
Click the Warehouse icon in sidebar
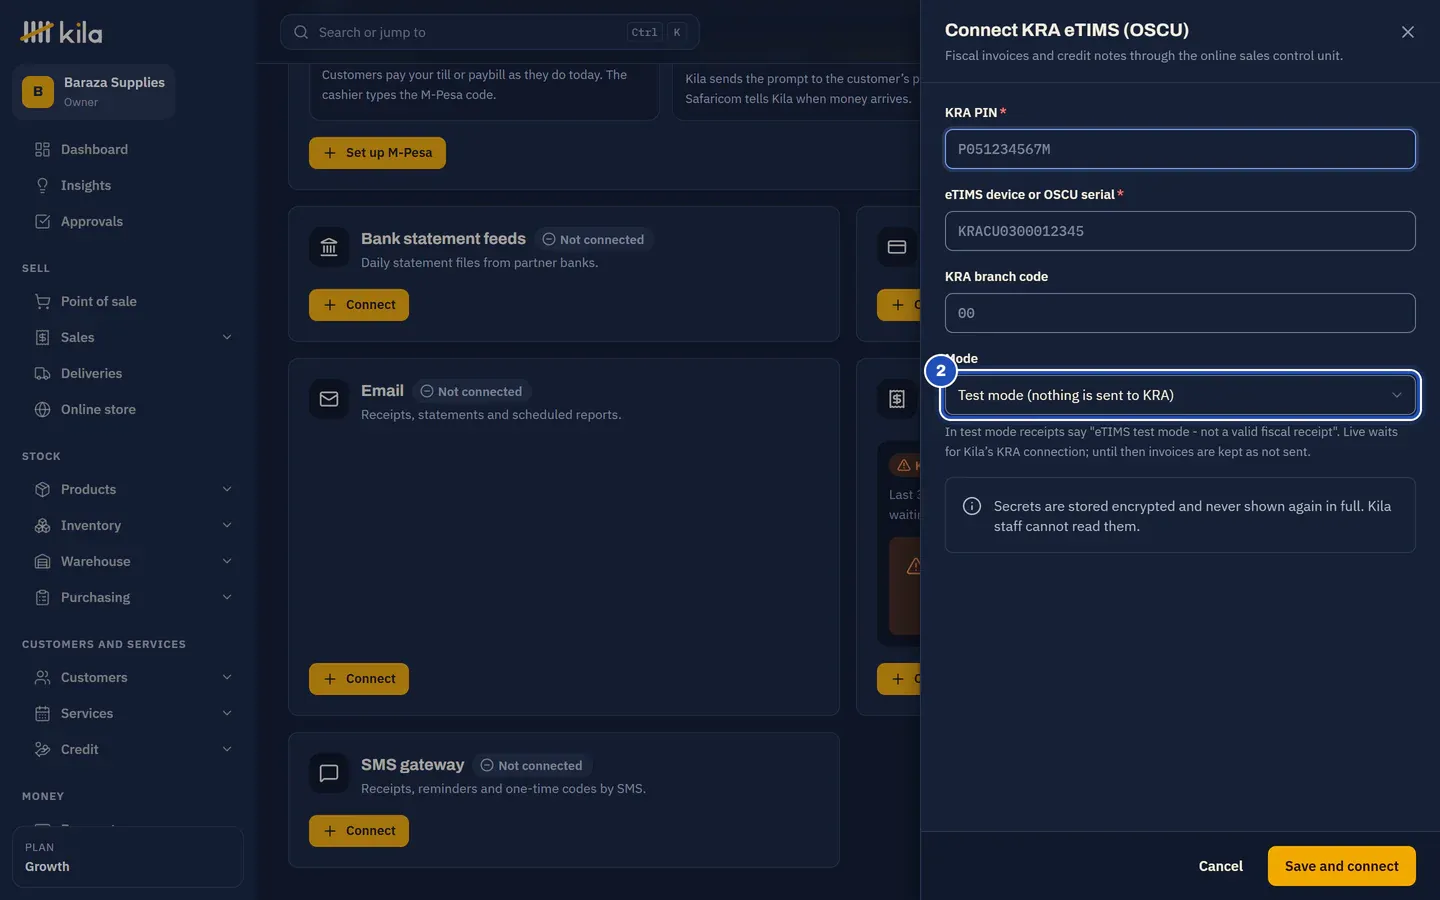(42, 561)
